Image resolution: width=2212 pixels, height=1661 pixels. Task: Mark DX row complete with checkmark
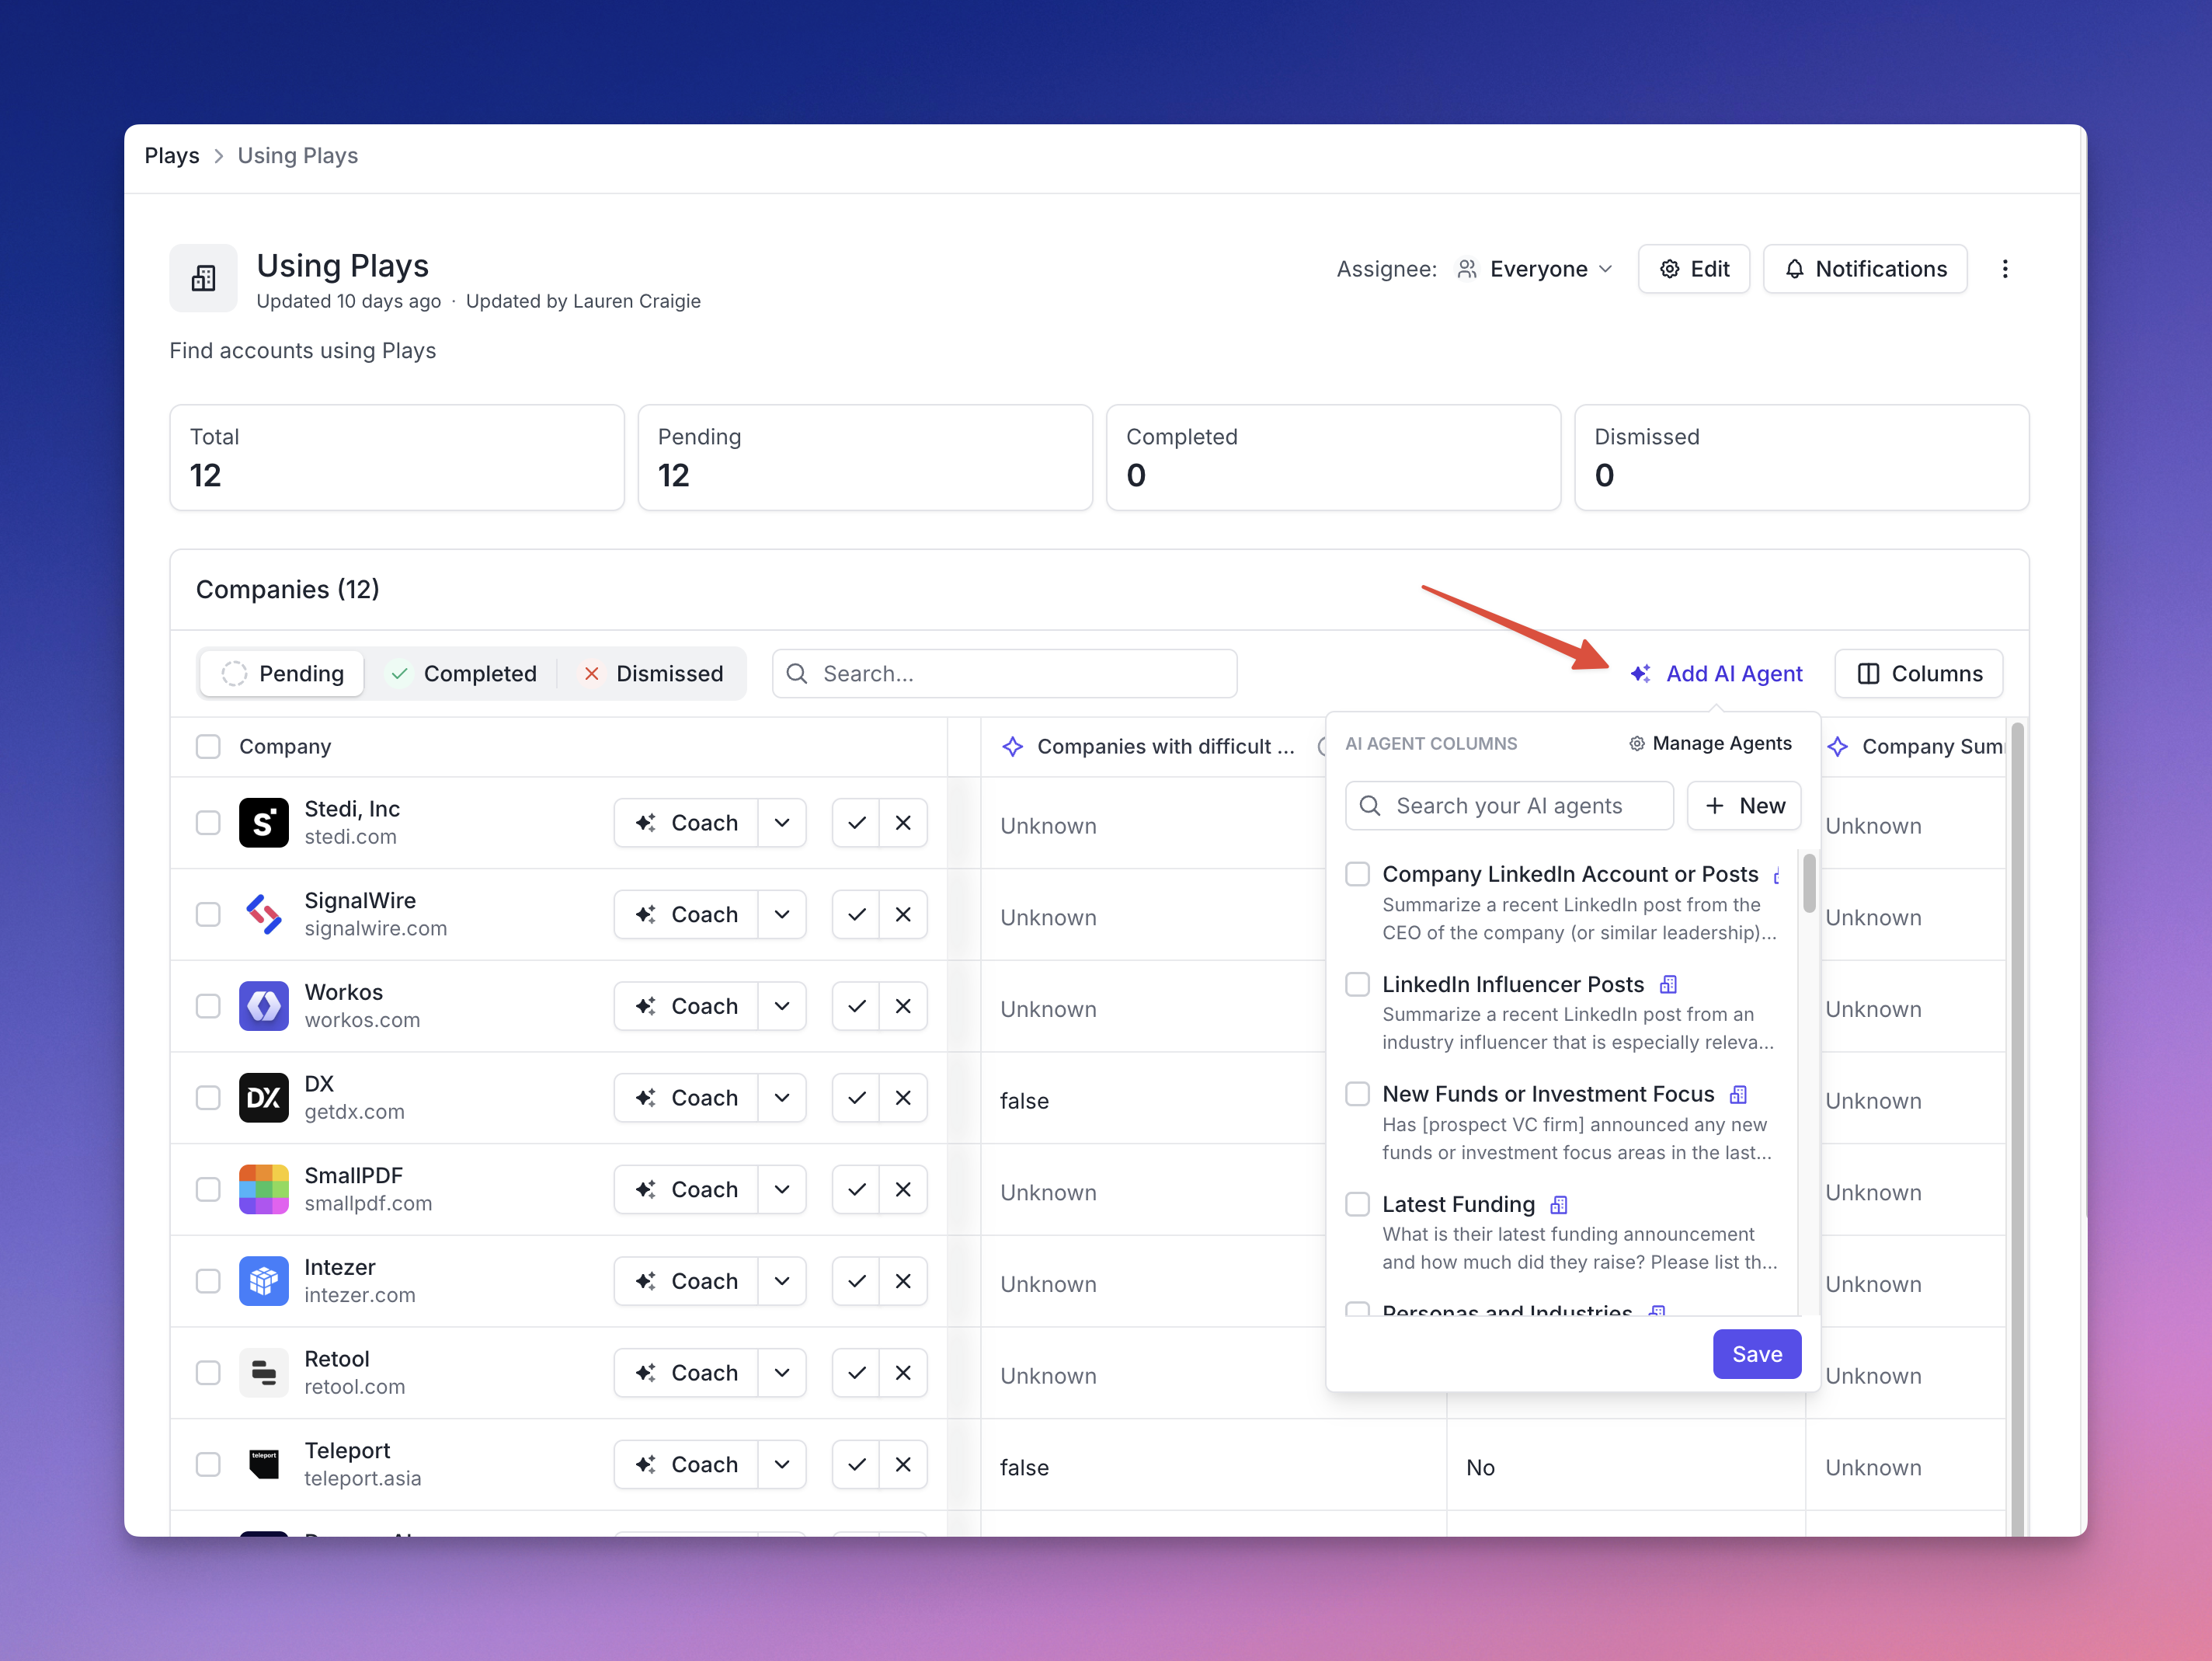tap(856, 1097)
